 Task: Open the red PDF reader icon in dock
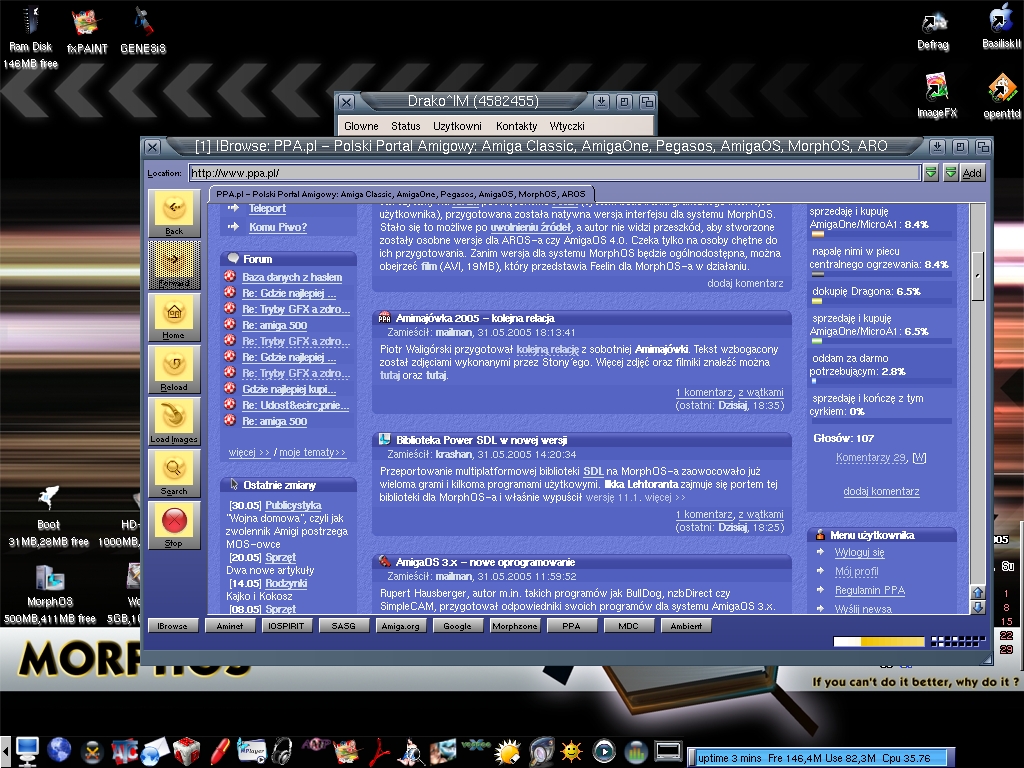tap(381, 751)
